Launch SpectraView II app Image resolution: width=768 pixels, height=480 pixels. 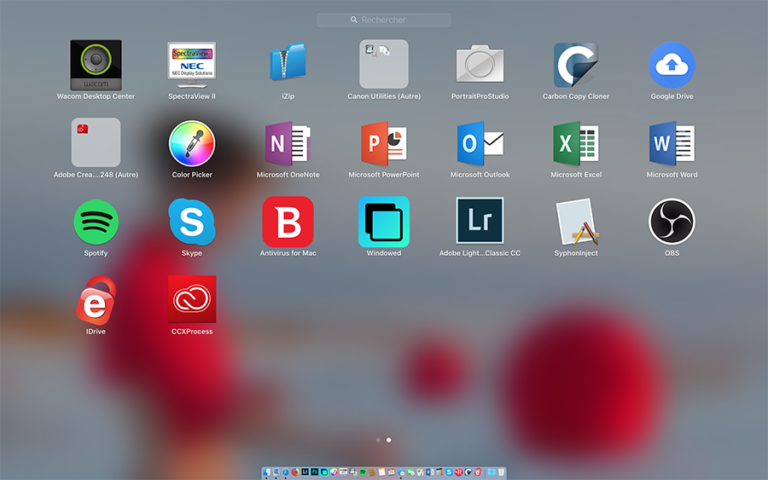[192, 65]
